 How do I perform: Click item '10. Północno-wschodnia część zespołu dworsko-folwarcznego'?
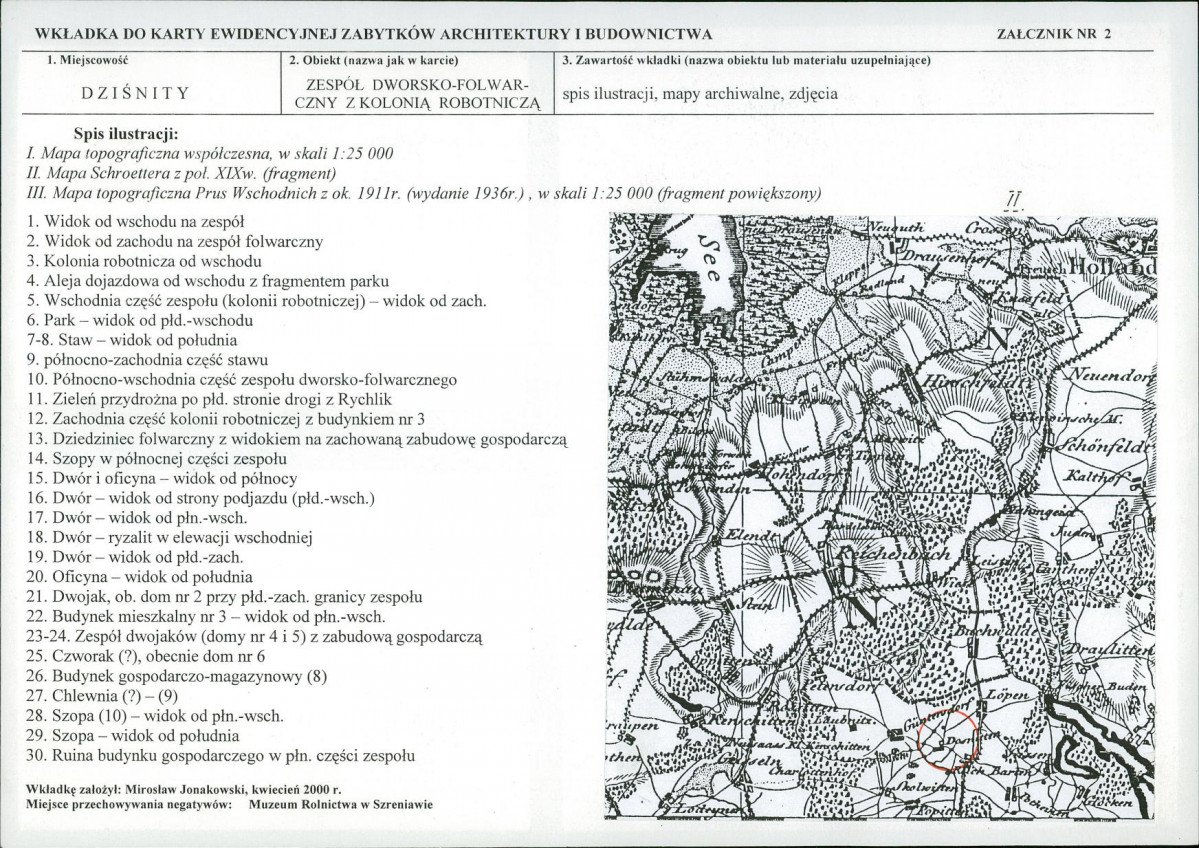[242, 380]
